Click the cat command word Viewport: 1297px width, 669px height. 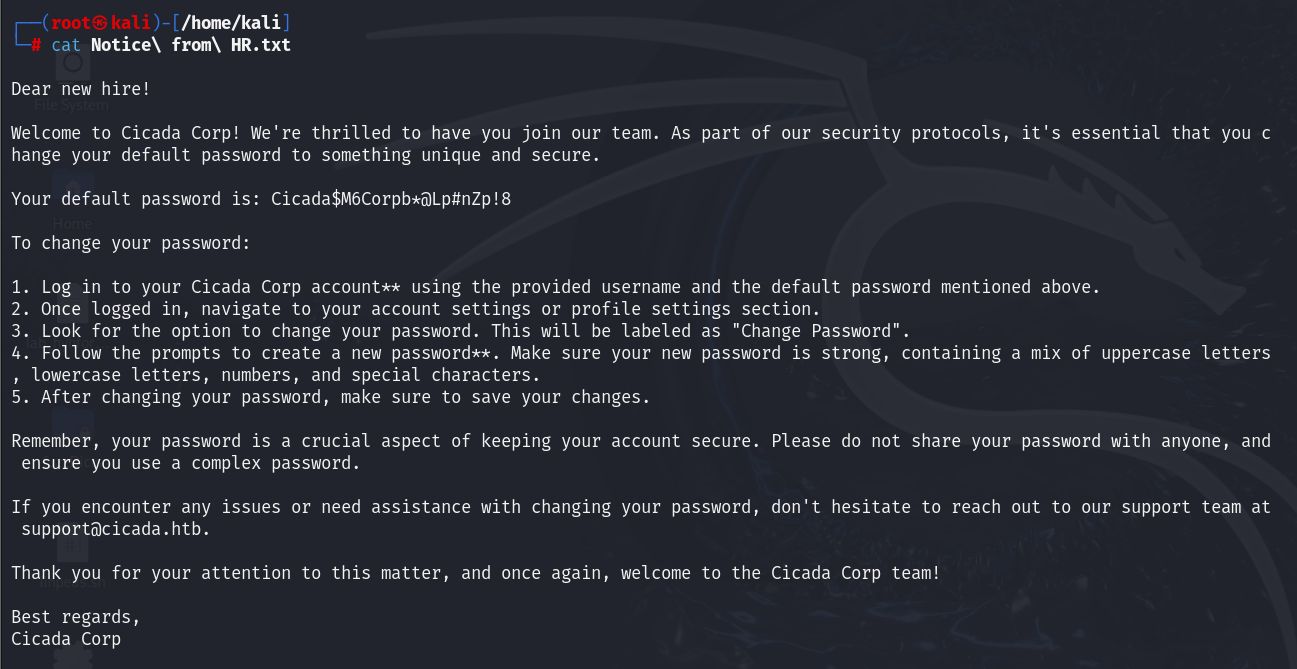click(x=66, y=45)
